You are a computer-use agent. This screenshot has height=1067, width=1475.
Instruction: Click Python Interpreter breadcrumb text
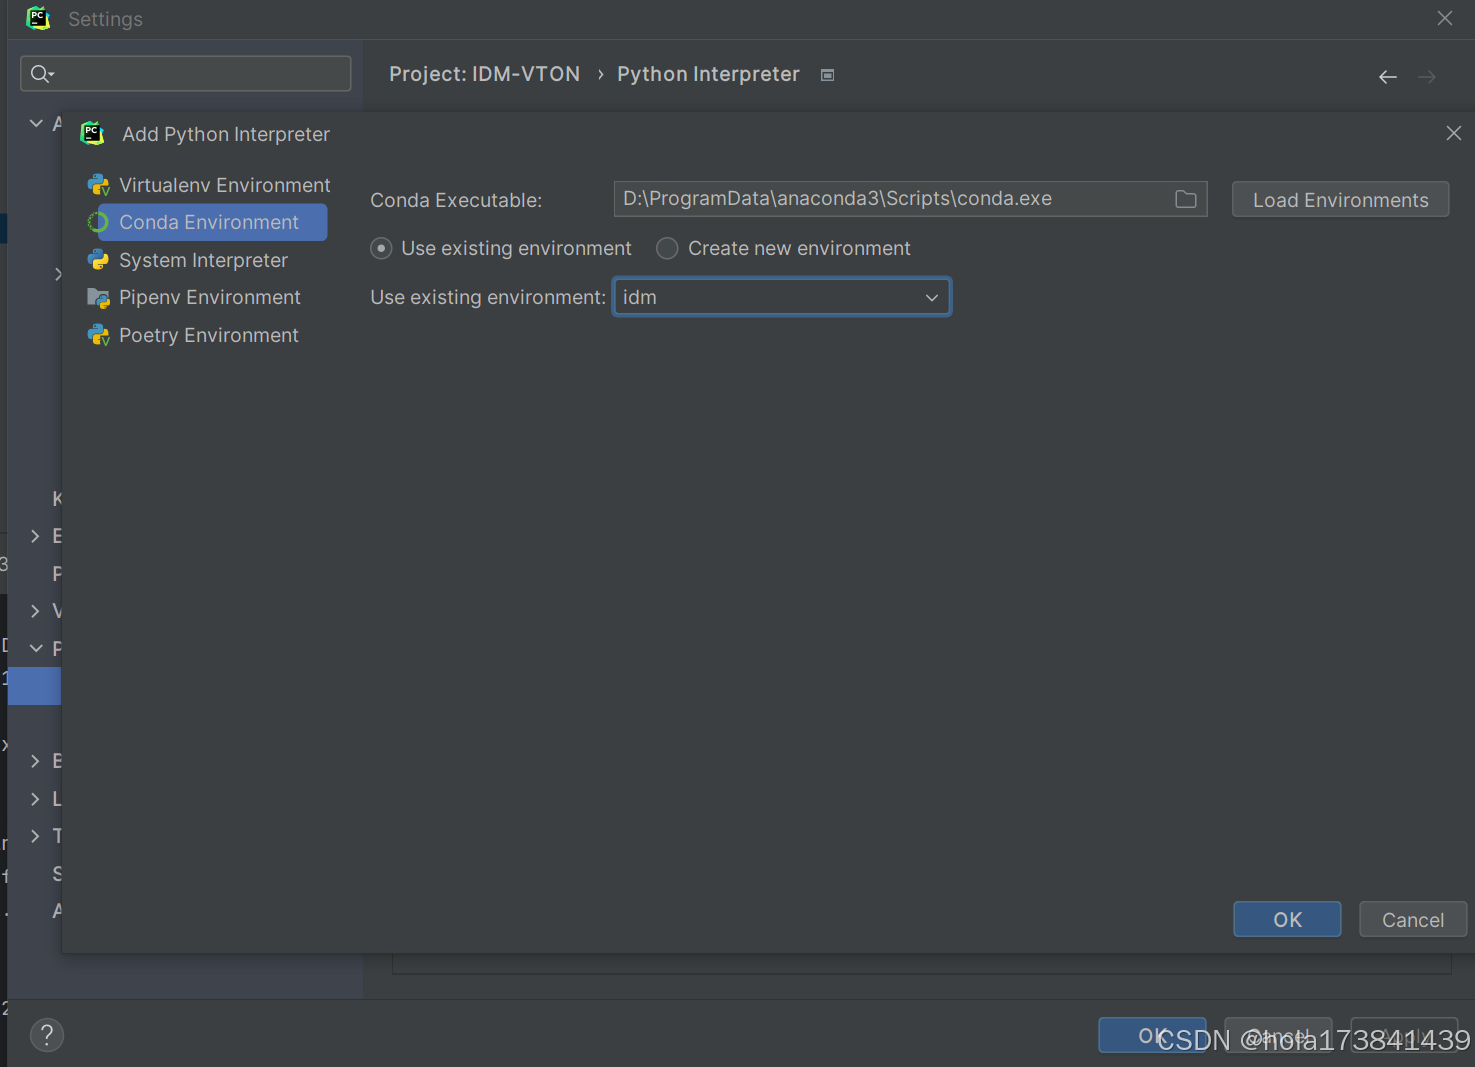click(x=708, y=74)
